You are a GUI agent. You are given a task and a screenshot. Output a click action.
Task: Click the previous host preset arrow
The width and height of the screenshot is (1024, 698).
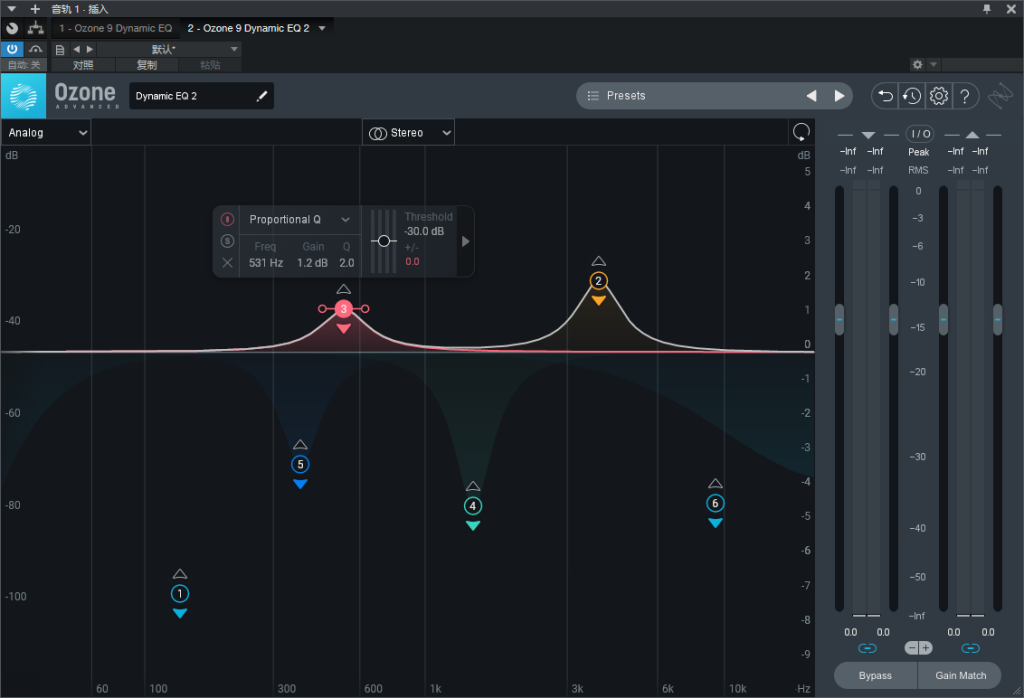click(x=76, y=49)
